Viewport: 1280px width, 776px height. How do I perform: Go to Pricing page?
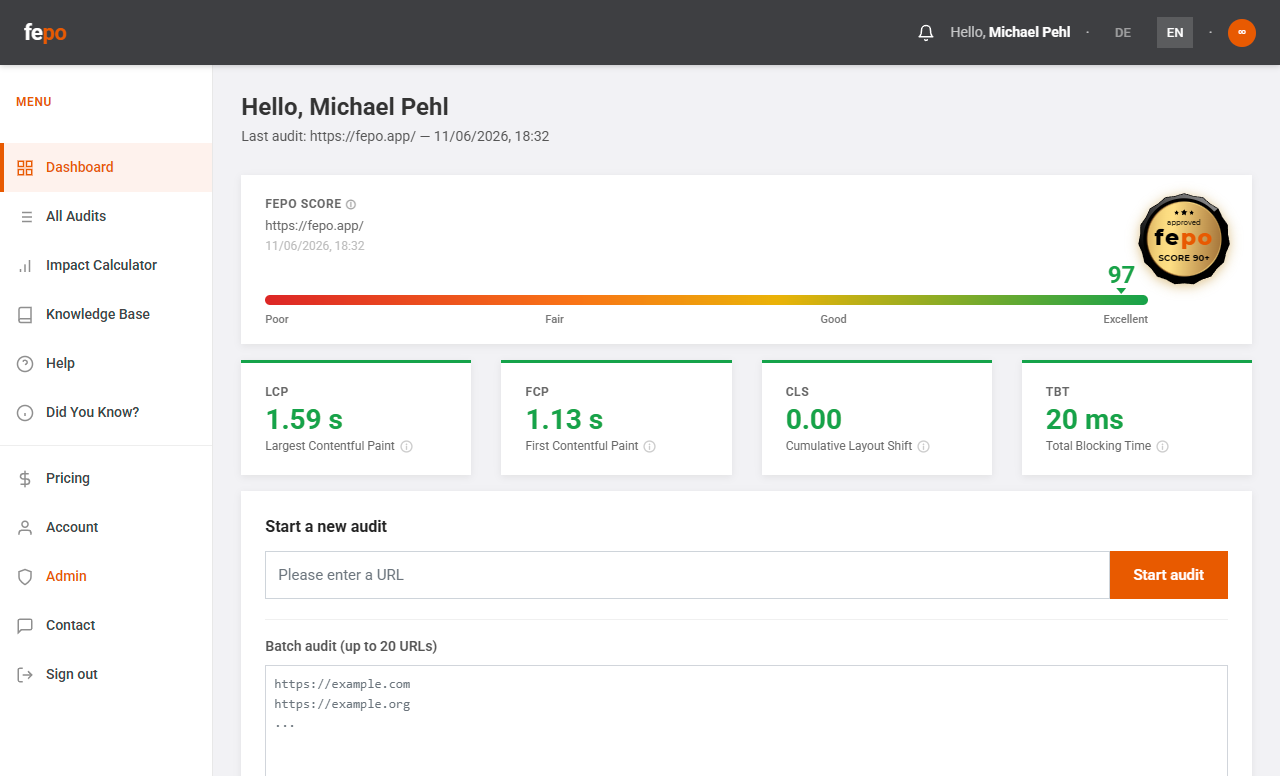pos(106,478)
